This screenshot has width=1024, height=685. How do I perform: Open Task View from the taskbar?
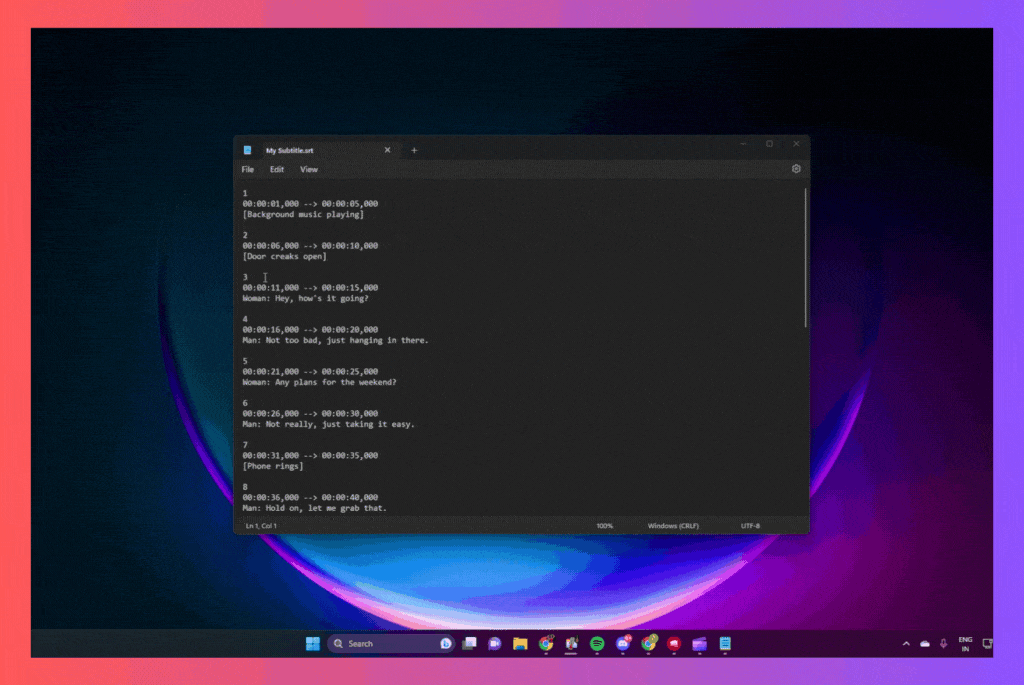coord(470,644)
